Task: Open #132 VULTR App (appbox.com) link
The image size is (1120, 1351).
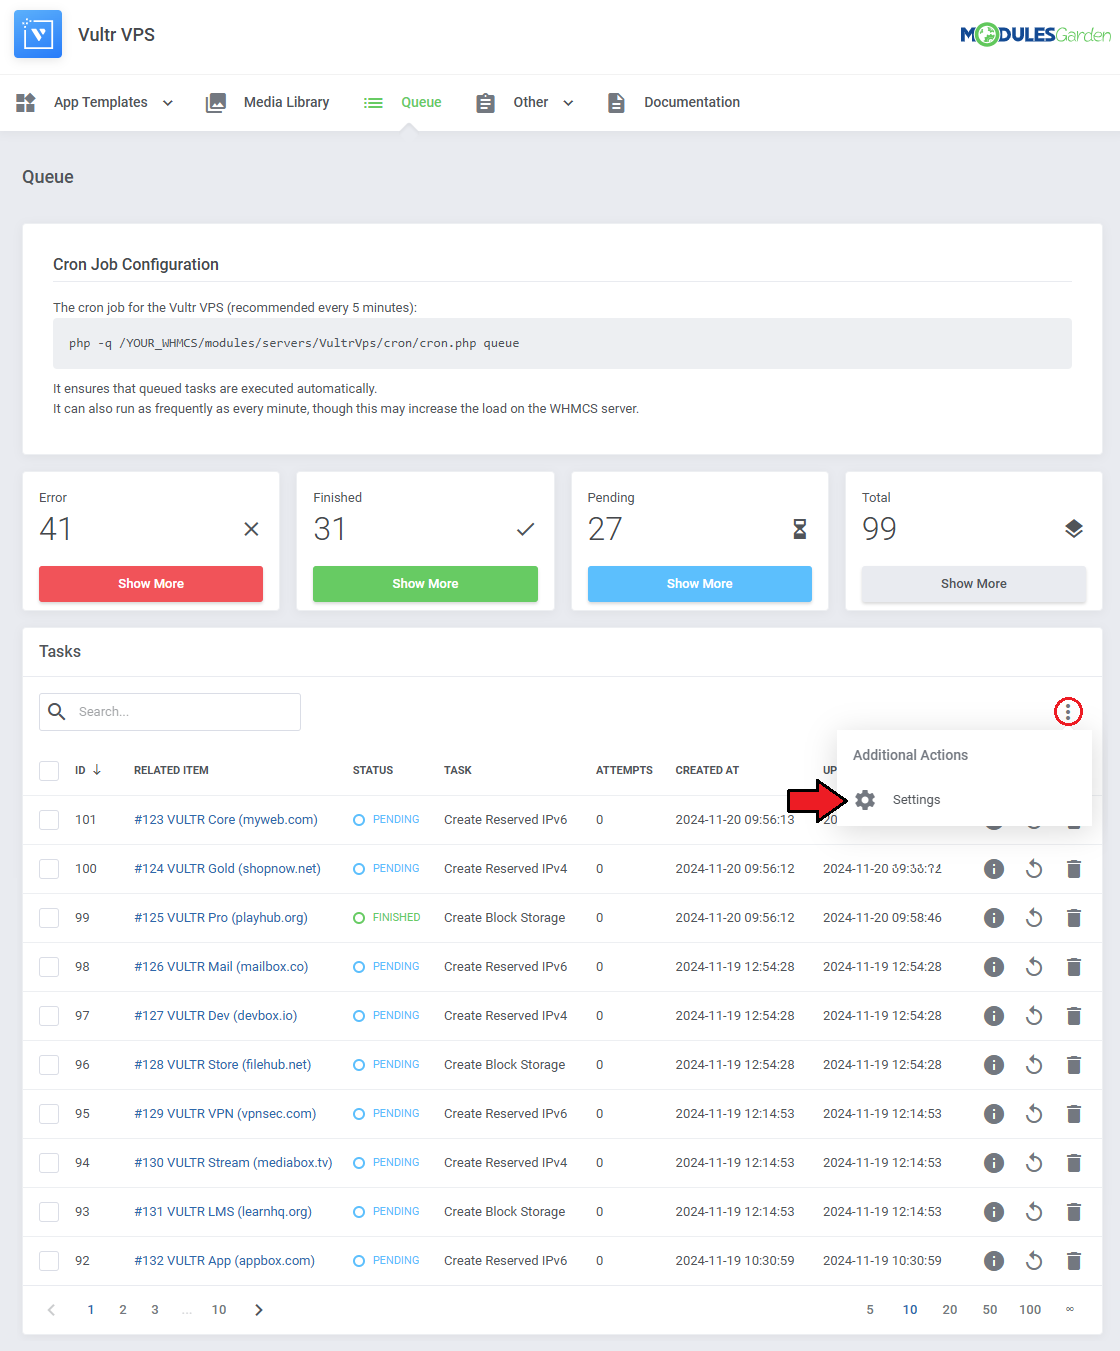Action: click(x=224, y=1261)
